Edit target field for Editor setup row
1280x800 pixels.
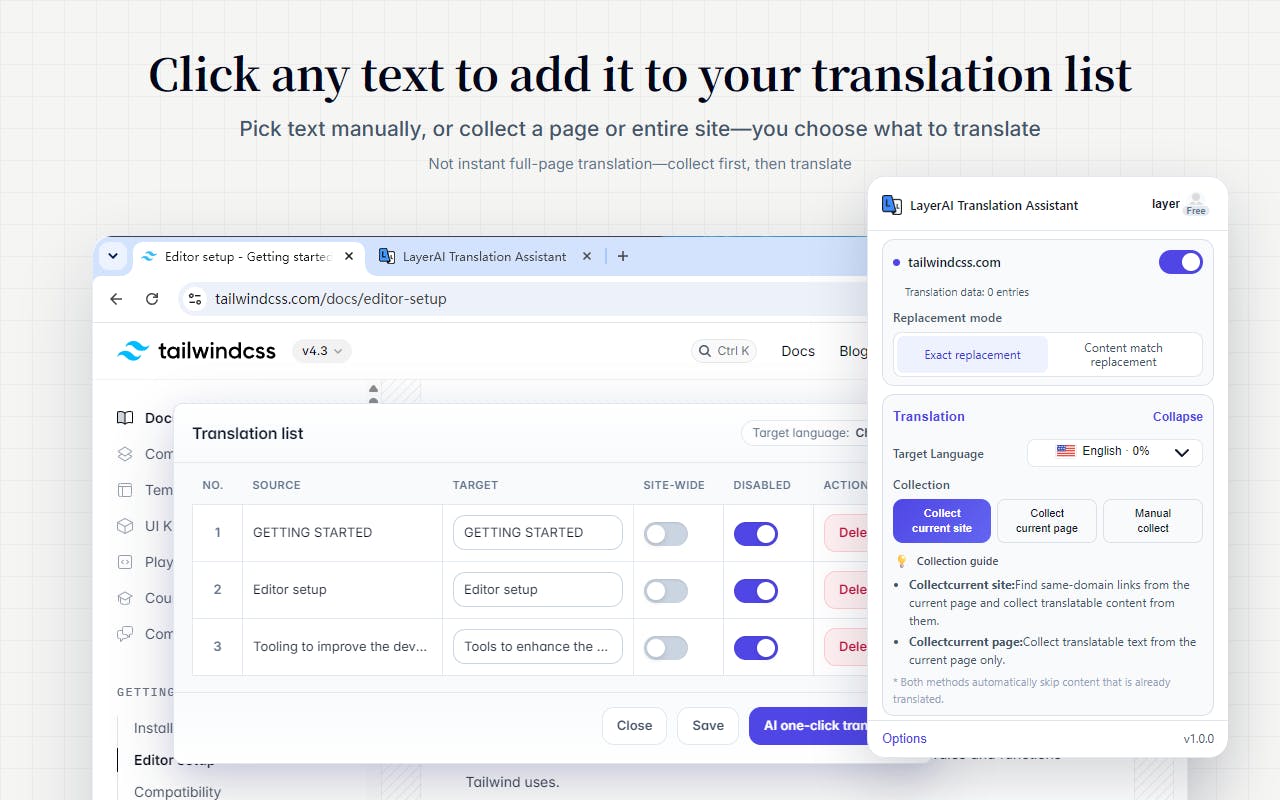point(538,589)
